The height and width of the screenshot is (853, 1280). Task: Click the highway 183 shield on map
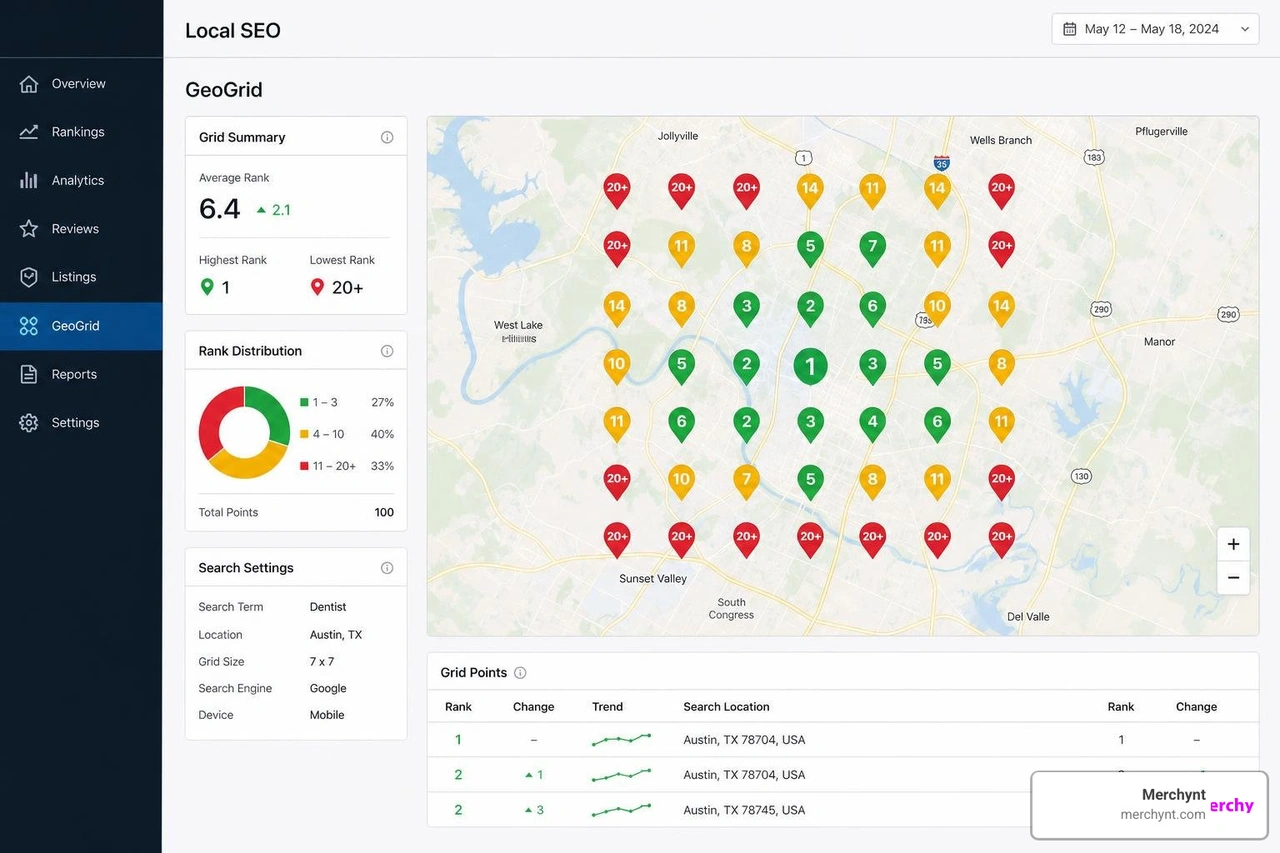coord(1094,158)
